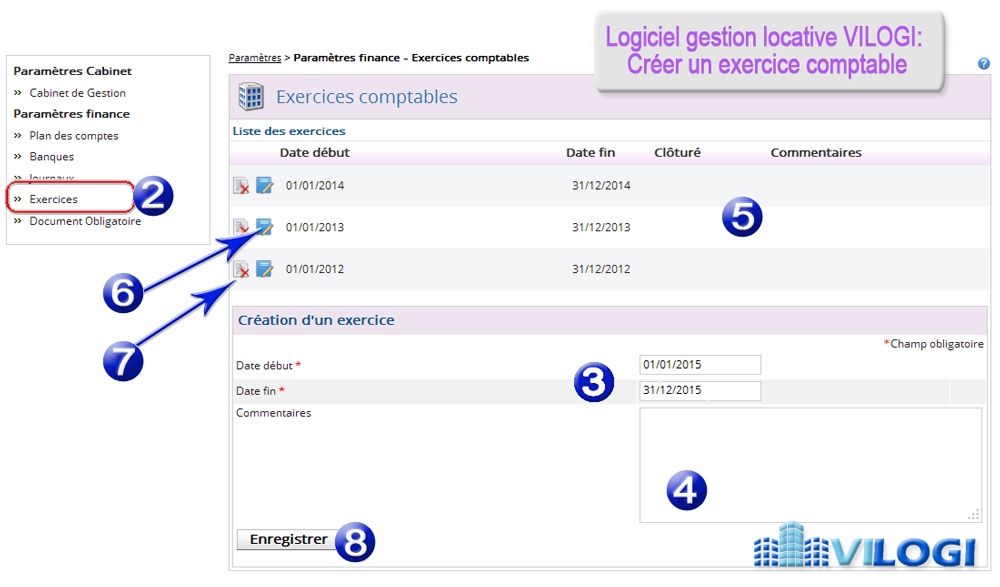Open Document Obligatoire page
1000x587 pixels.
[x=85, y=221]
